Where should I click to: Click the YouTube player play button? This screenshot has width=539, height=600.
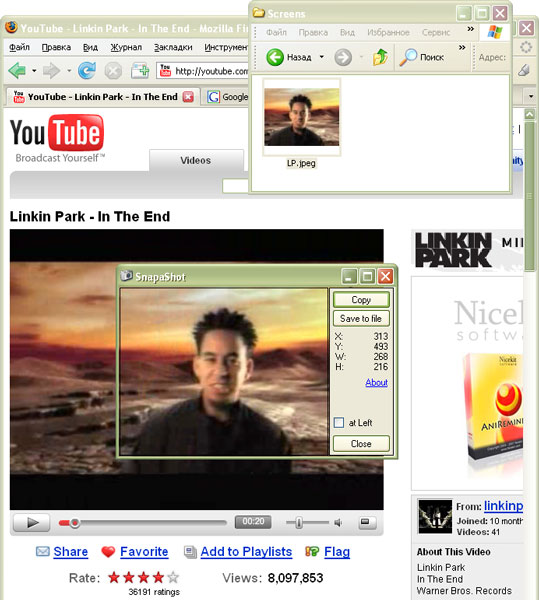[32, 522]
